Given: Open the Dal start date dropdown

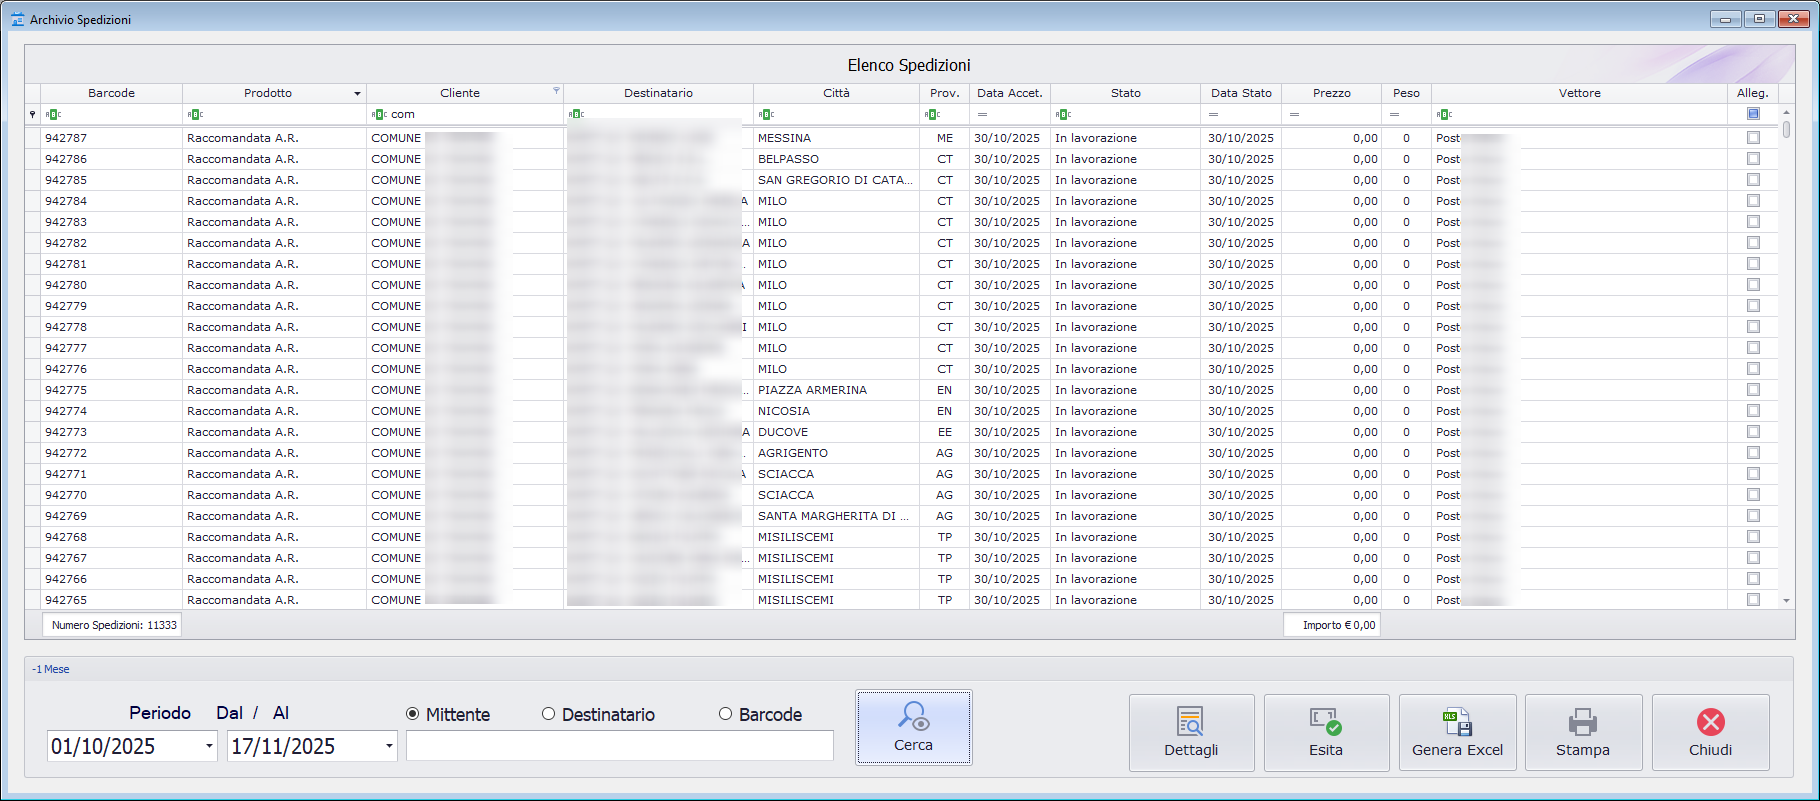Looking at the screenshot, I should (209, 747).
